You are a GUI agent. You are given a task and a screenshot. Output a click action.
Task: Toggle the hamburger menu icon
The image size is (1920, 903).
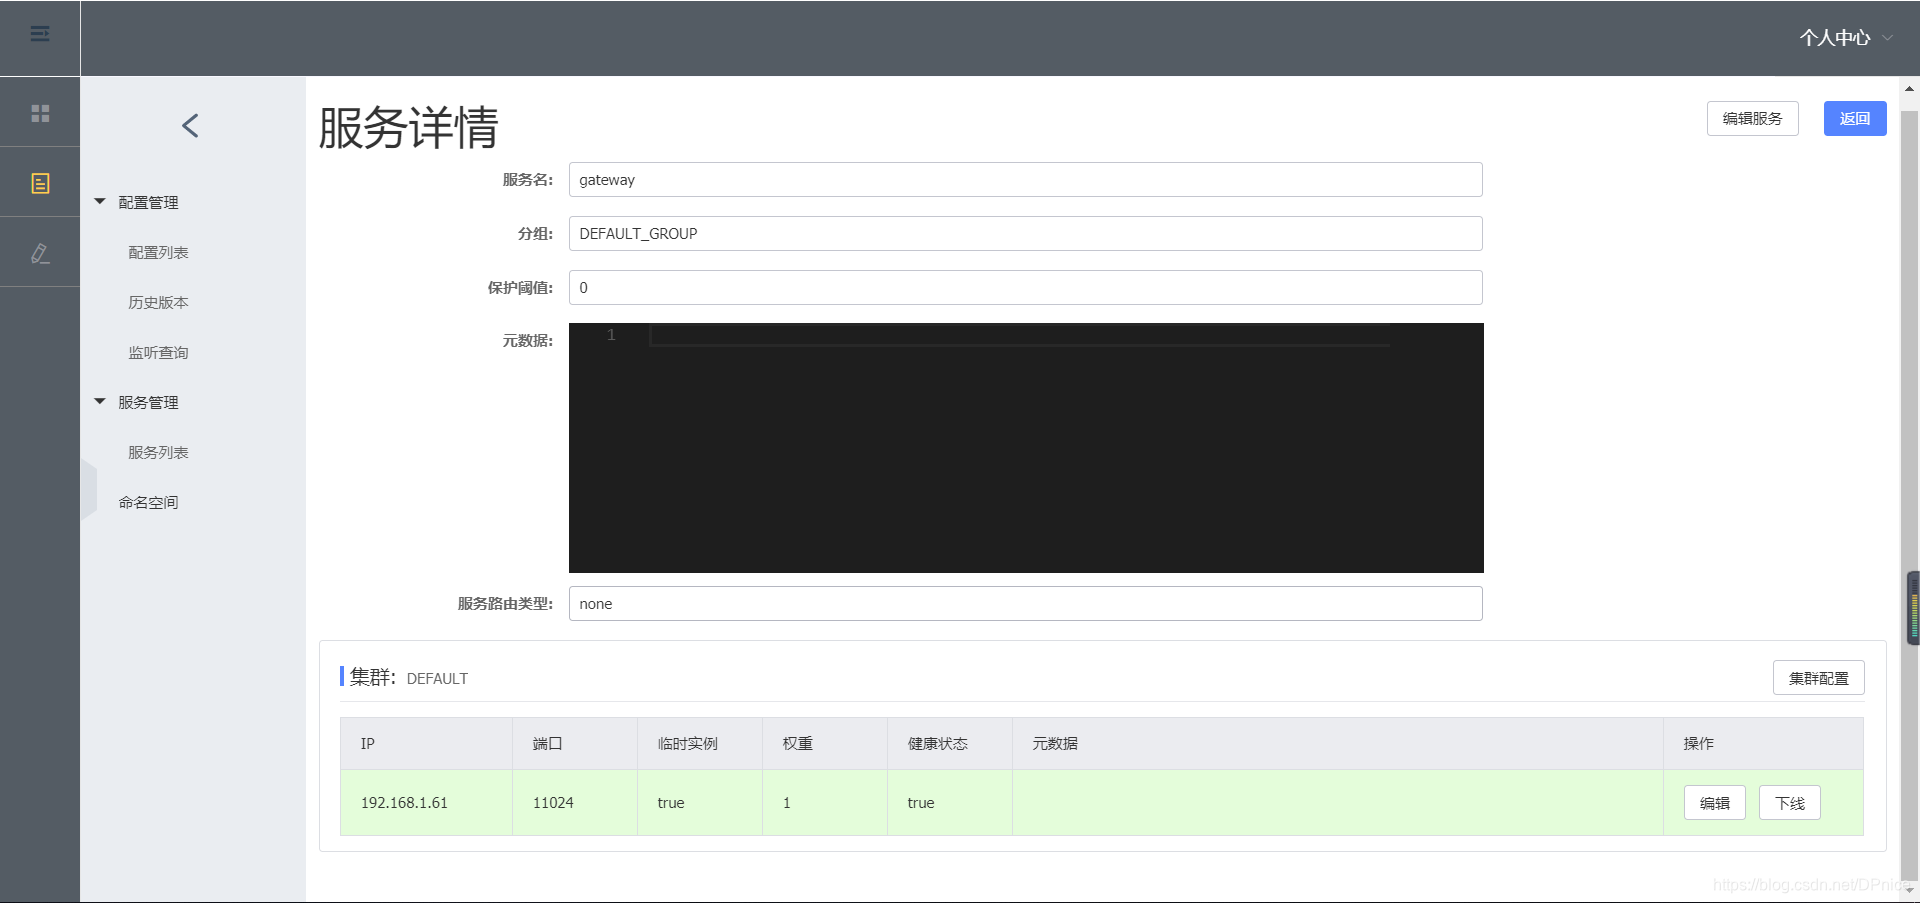click(x=40, y=34)
